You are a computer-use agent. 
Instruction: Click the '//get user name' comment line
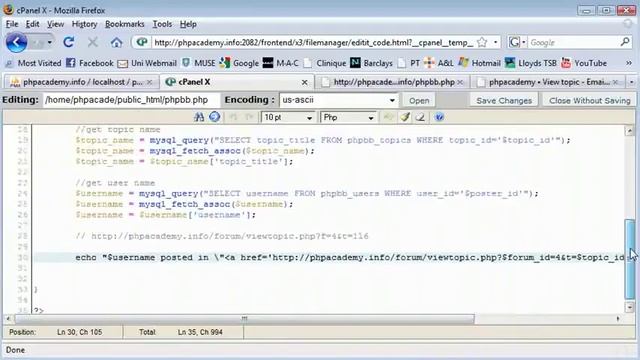tap(115, 183)
